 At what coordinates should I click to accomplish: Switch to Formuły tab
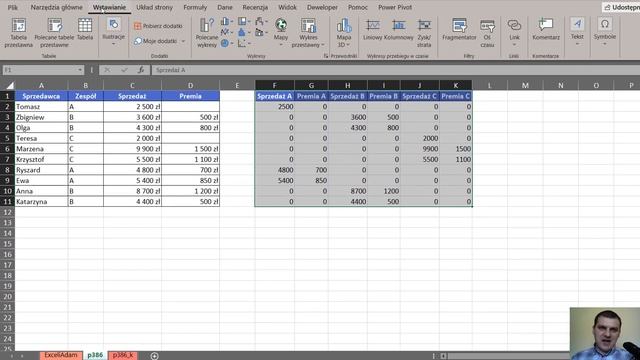[195, 7]
